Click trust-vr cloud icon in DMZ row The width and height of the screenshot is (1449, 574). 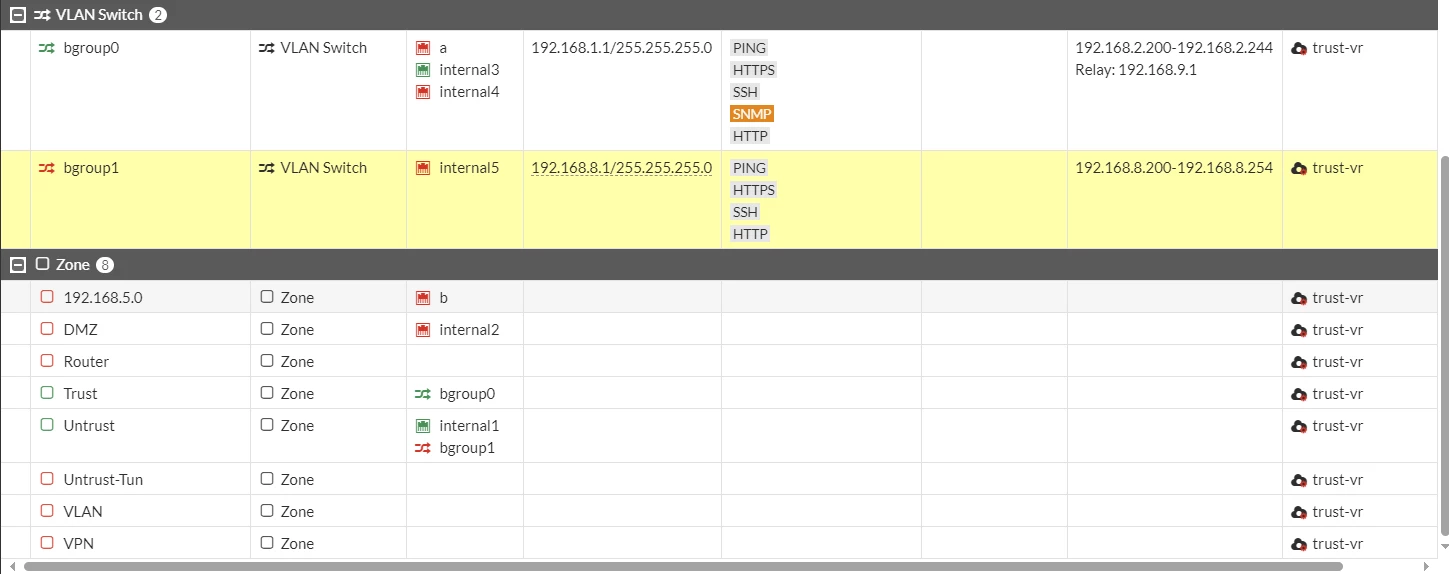click(1299, 330)
